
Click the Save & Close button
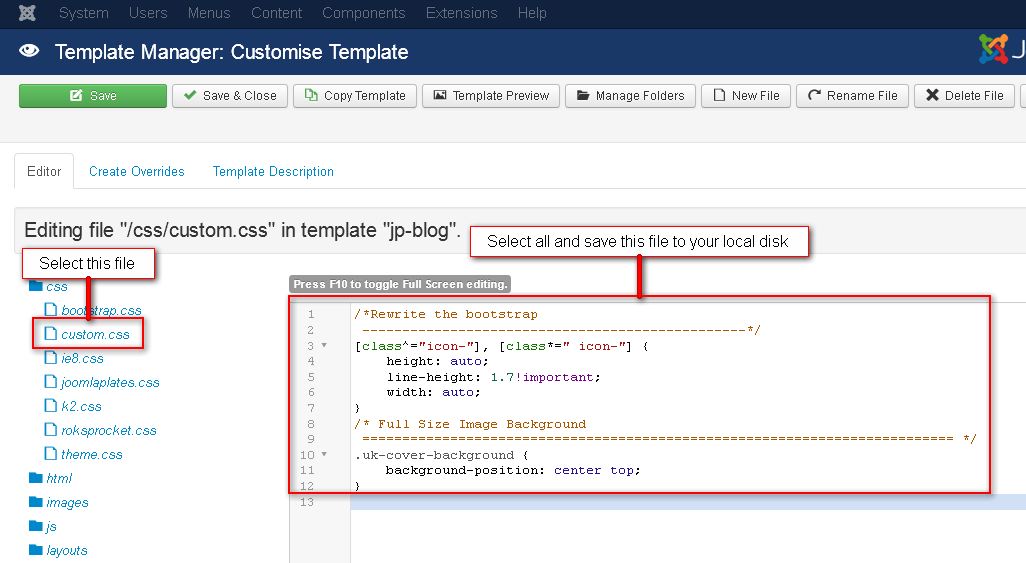coord(230,96)
